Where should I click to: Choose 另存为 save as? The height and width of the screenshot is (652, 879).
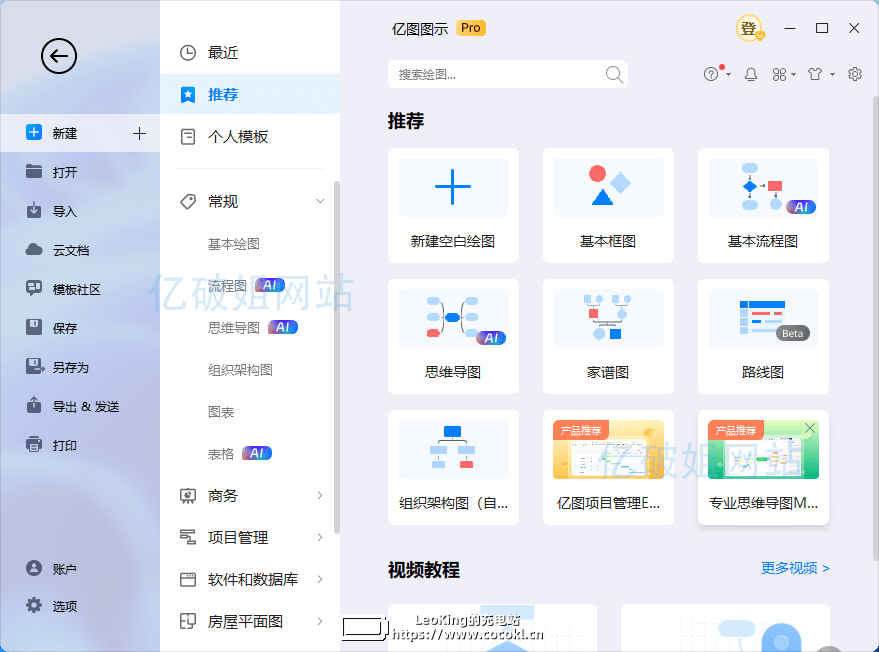[80, 367]
